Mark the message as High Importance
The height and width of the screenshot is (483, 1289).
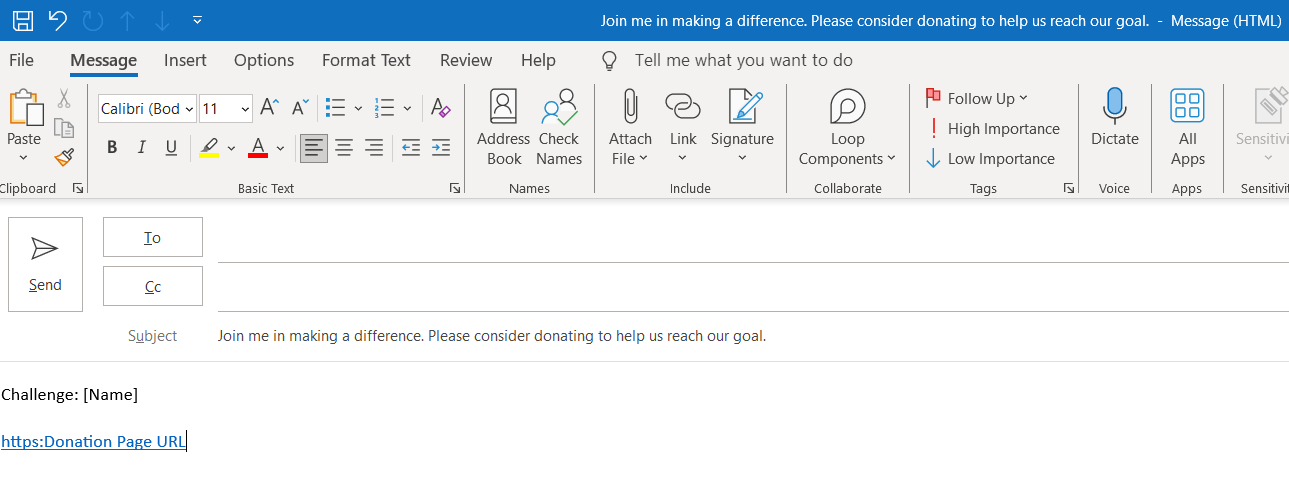(992, 129)
